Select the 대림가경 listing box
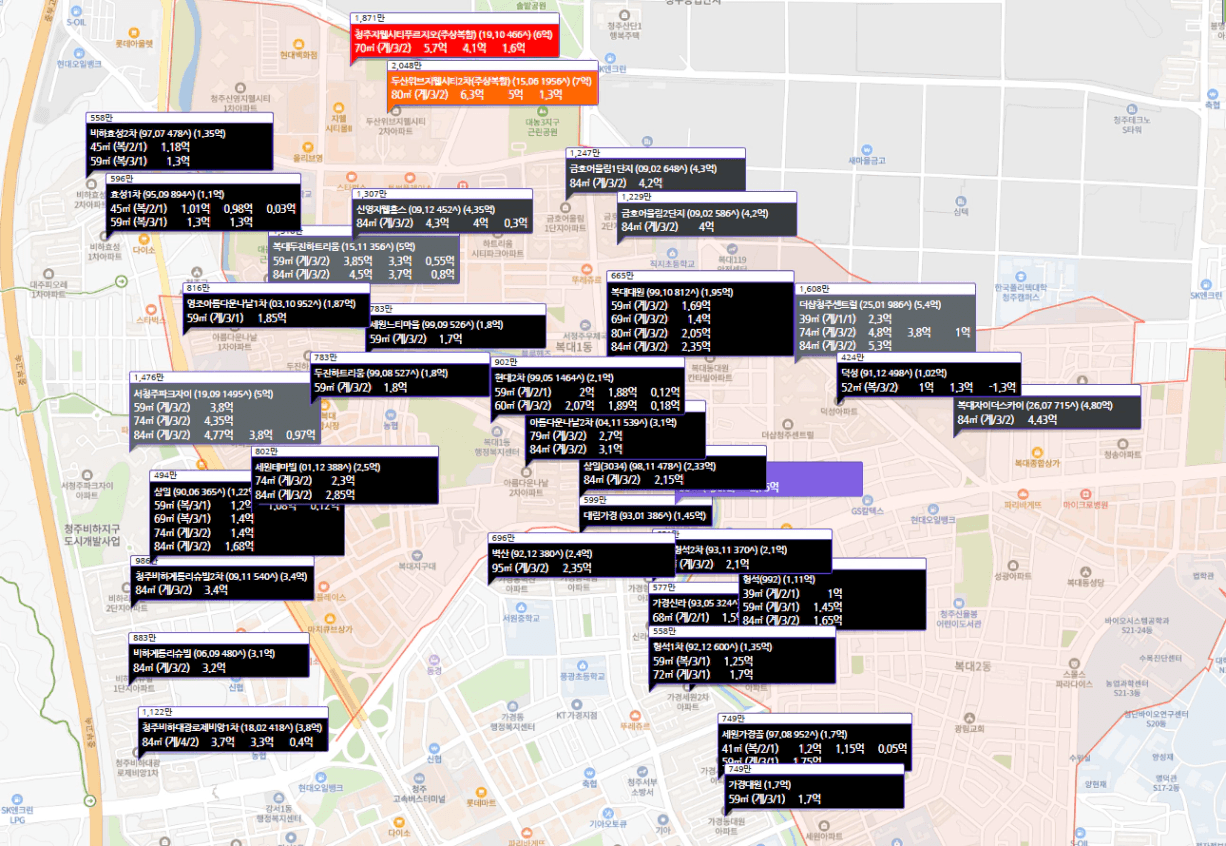This screenshot has height=846, width=1226. pyautogui.click(x=645, y=513)
